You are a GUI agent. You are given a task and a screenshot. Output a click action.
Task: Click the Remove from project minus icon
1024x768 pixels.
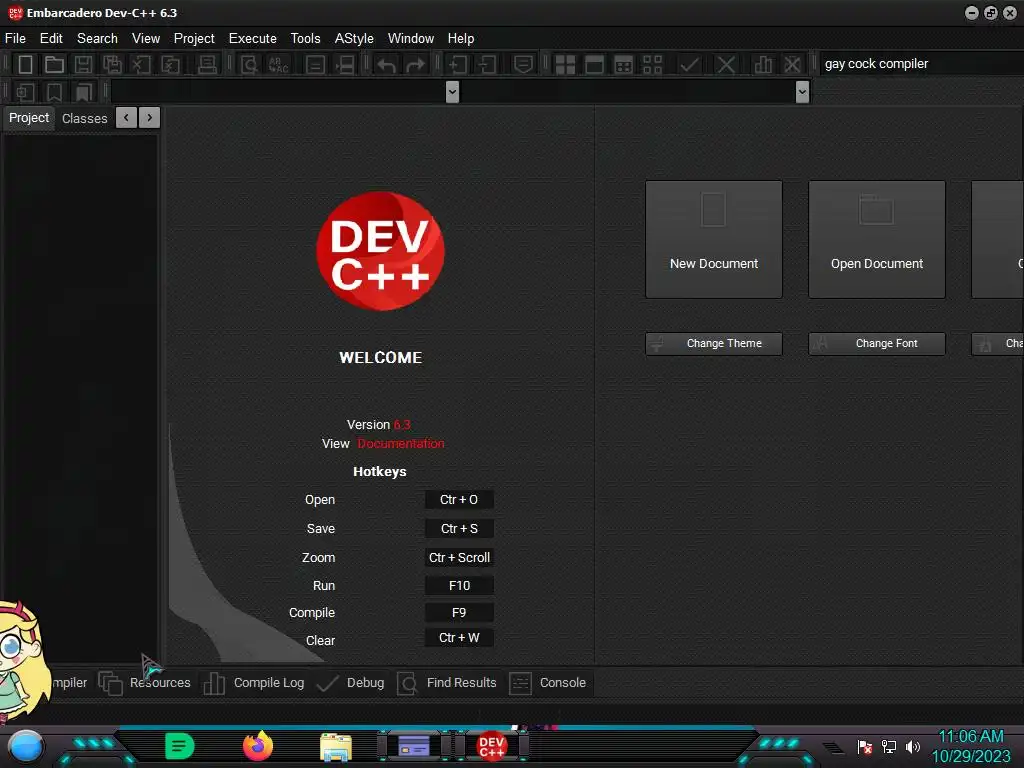[487, 64]
